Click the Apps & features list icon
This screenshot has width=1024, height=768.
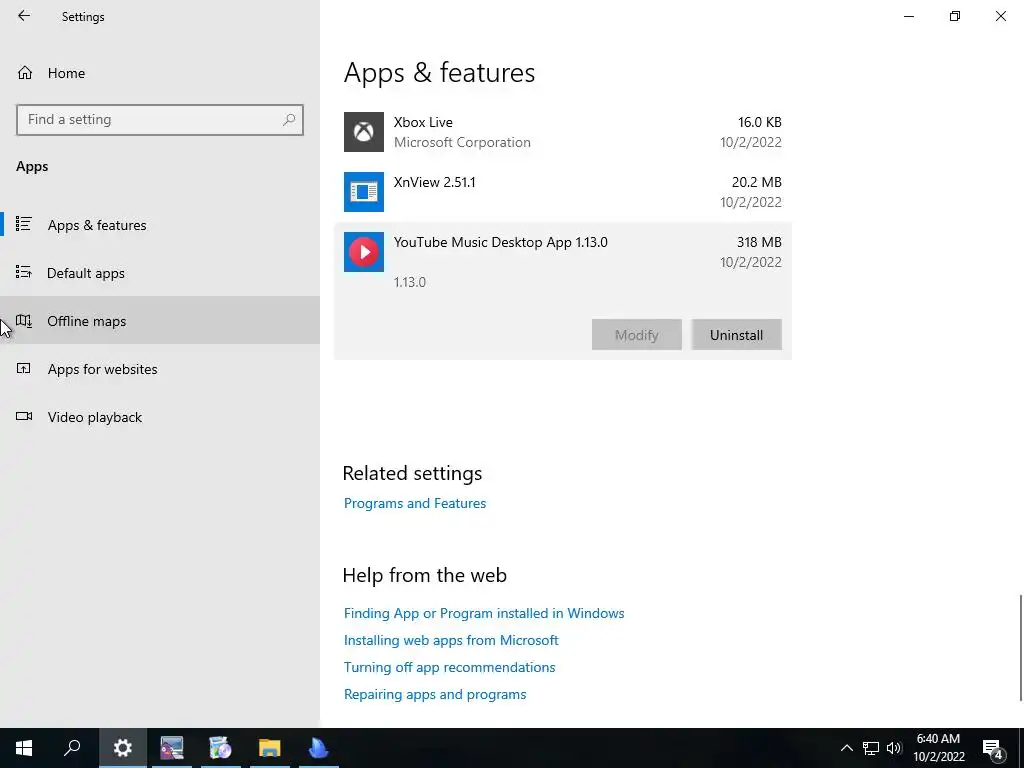(24, 224)
